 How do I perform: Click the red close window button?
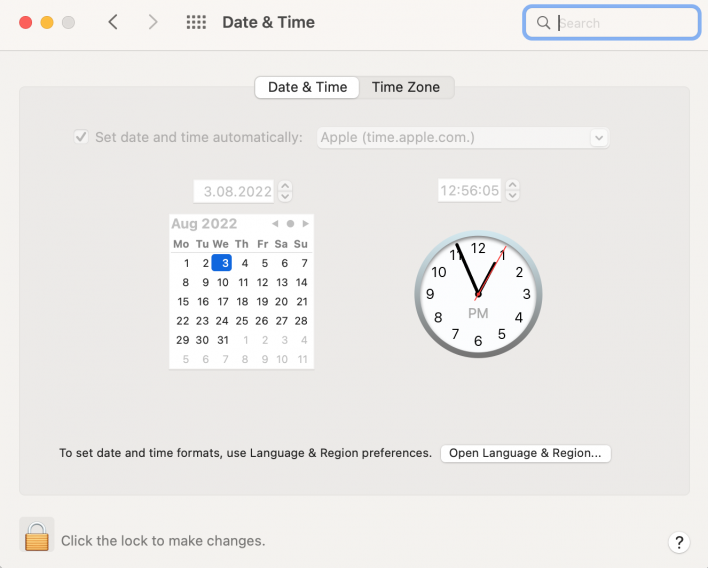click(26, 22)
